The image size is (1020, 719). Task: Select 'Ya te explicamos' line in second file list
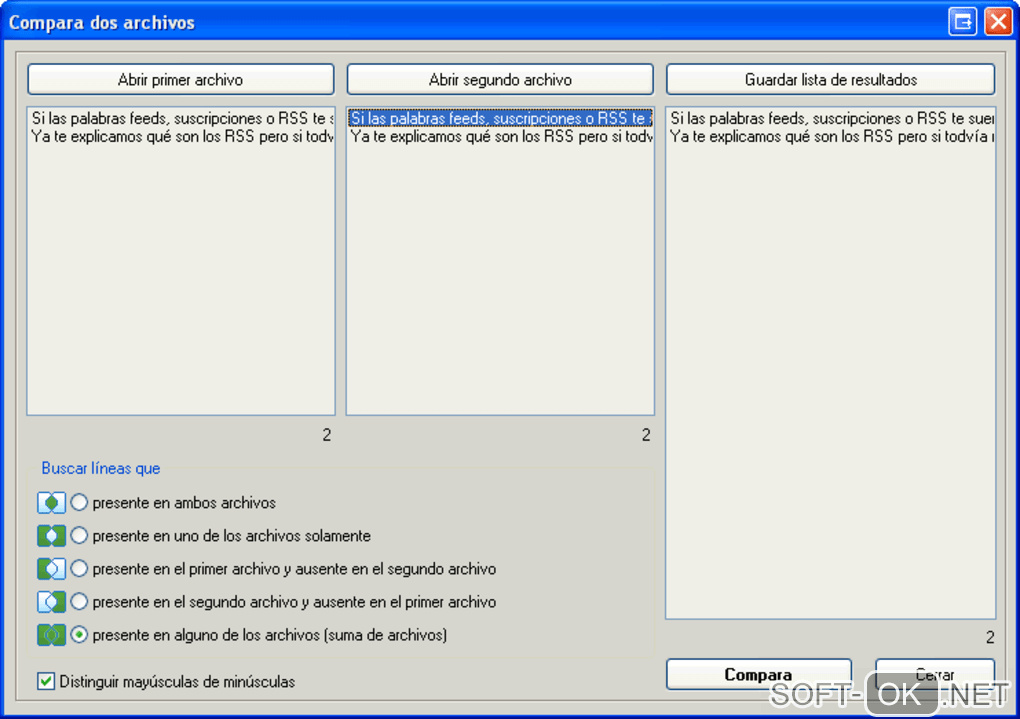[500, 137]
